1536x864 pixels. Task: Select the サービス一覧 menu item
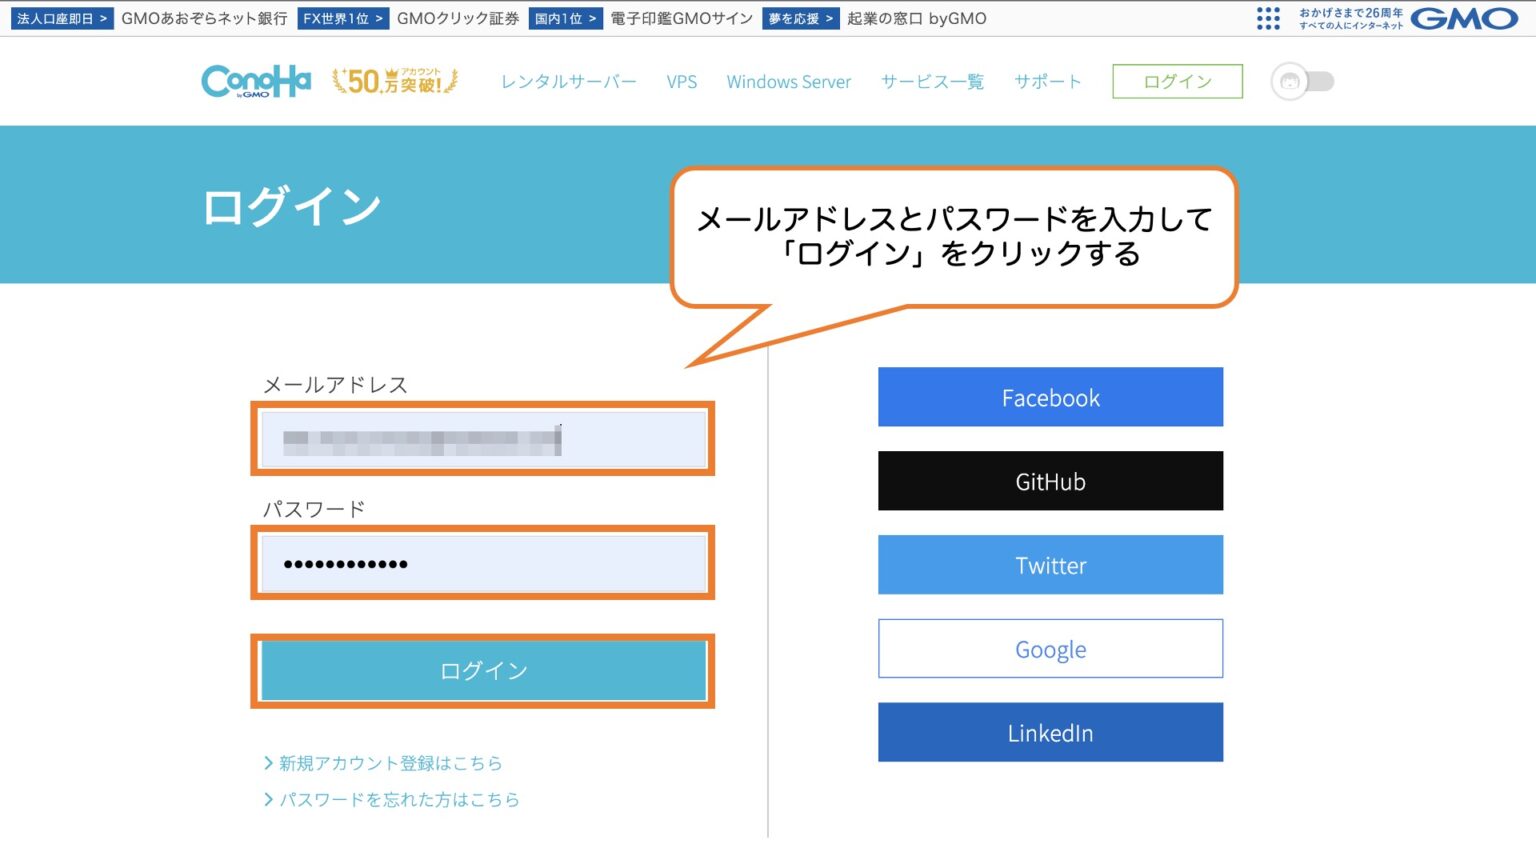click(931, 81)
